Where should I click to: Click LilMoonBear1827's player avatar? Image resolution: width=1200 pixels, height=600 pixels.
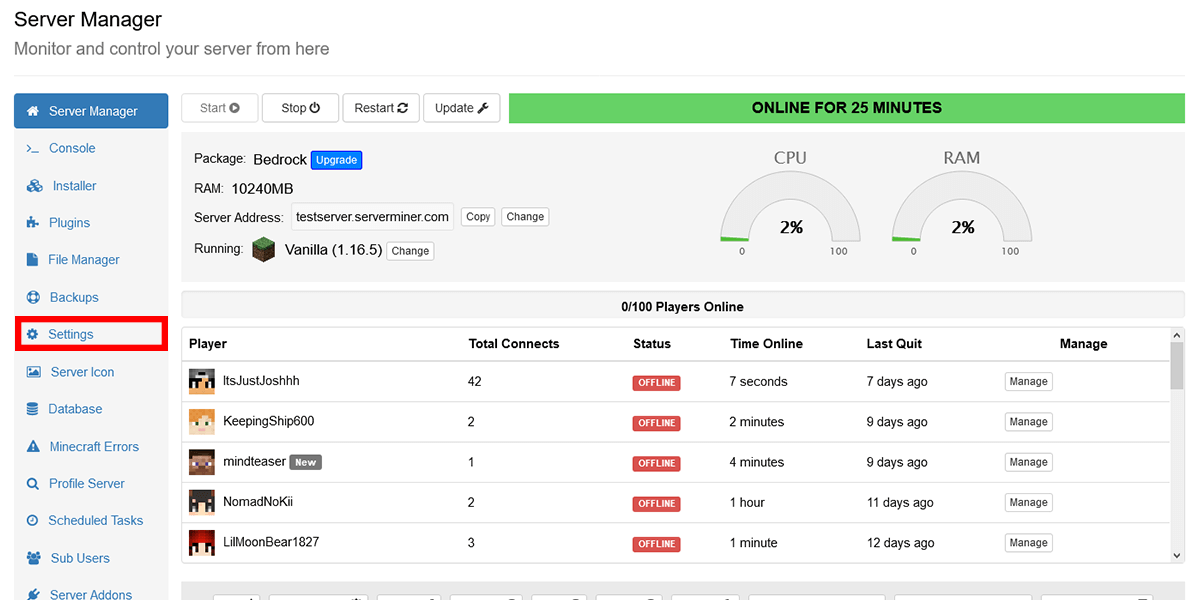[202, 542]
